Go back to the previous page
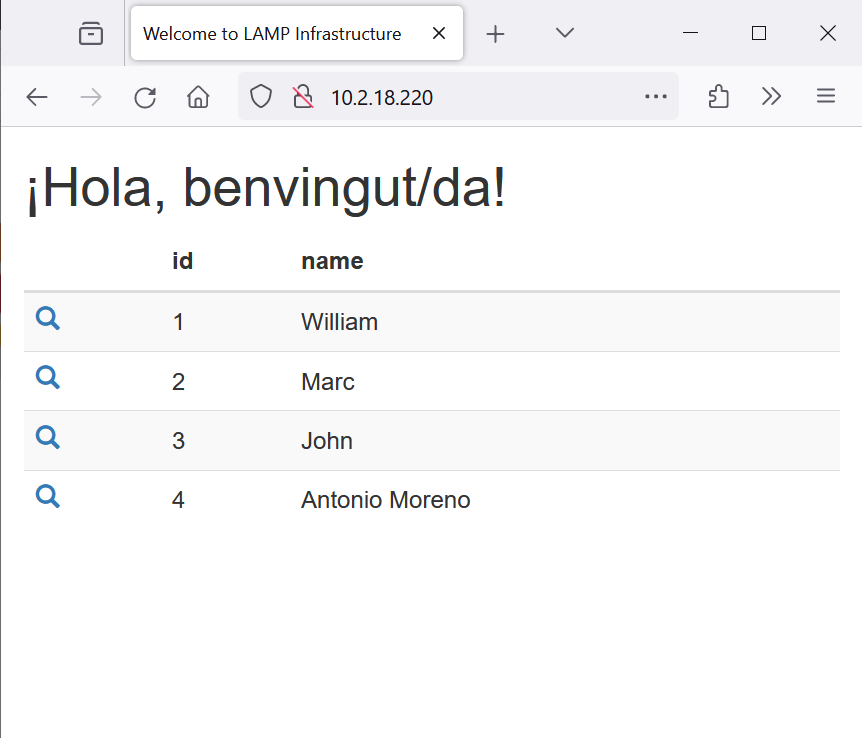 tap(37, 97)
